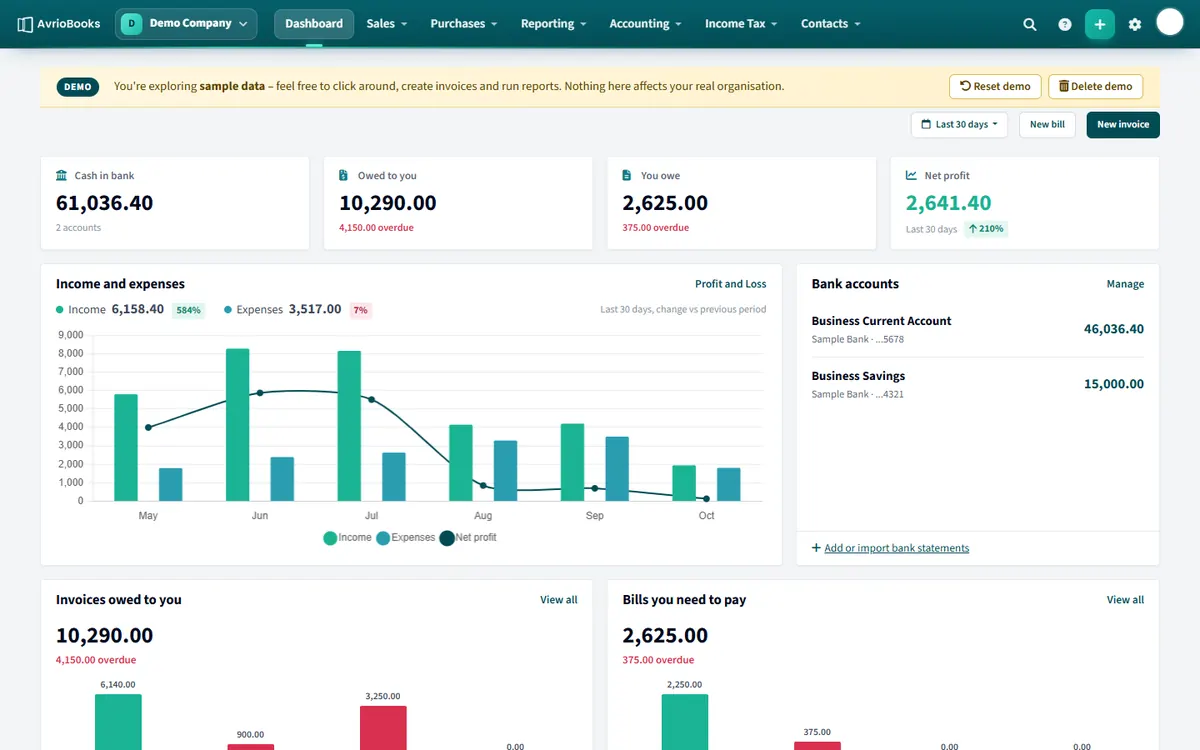This screenshot has width=1200, height=750.
Task: Go to the Dashboard tab
Action: pyautogui.click(x=314, y=24)
